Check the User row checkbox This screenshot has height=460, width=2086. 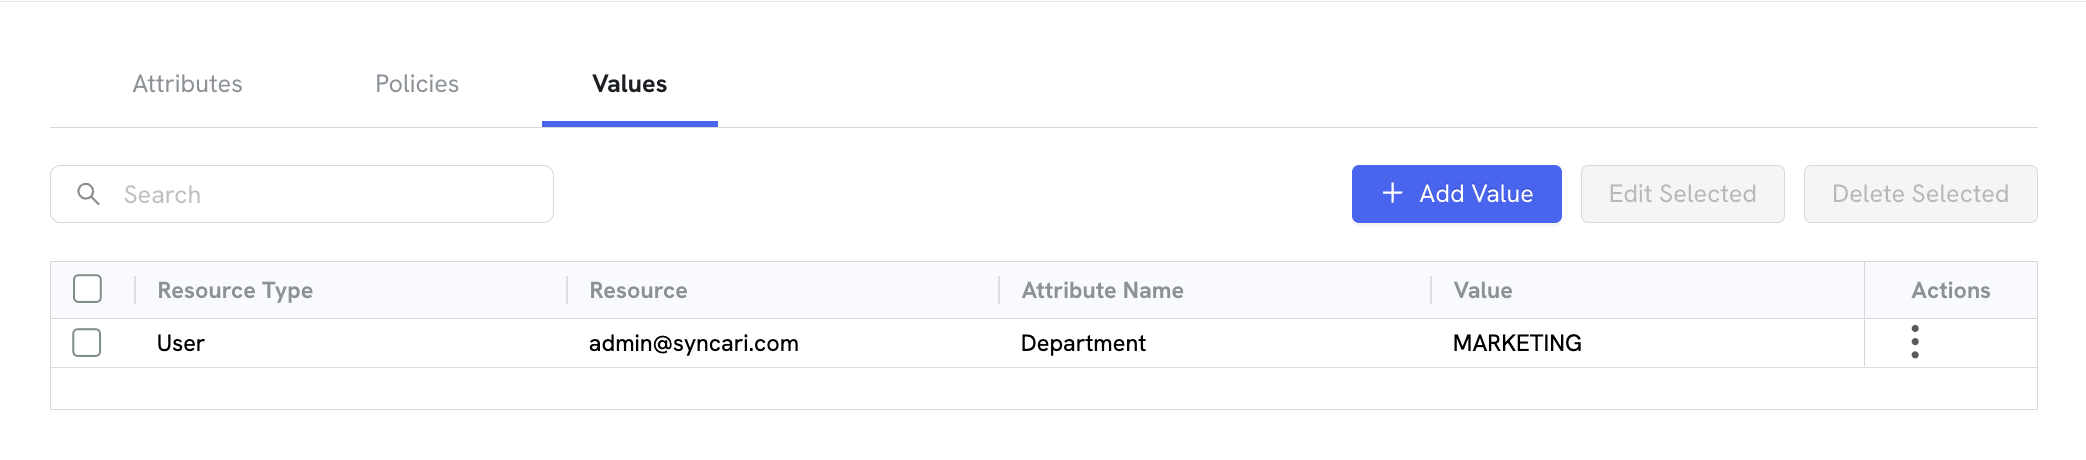87,342
